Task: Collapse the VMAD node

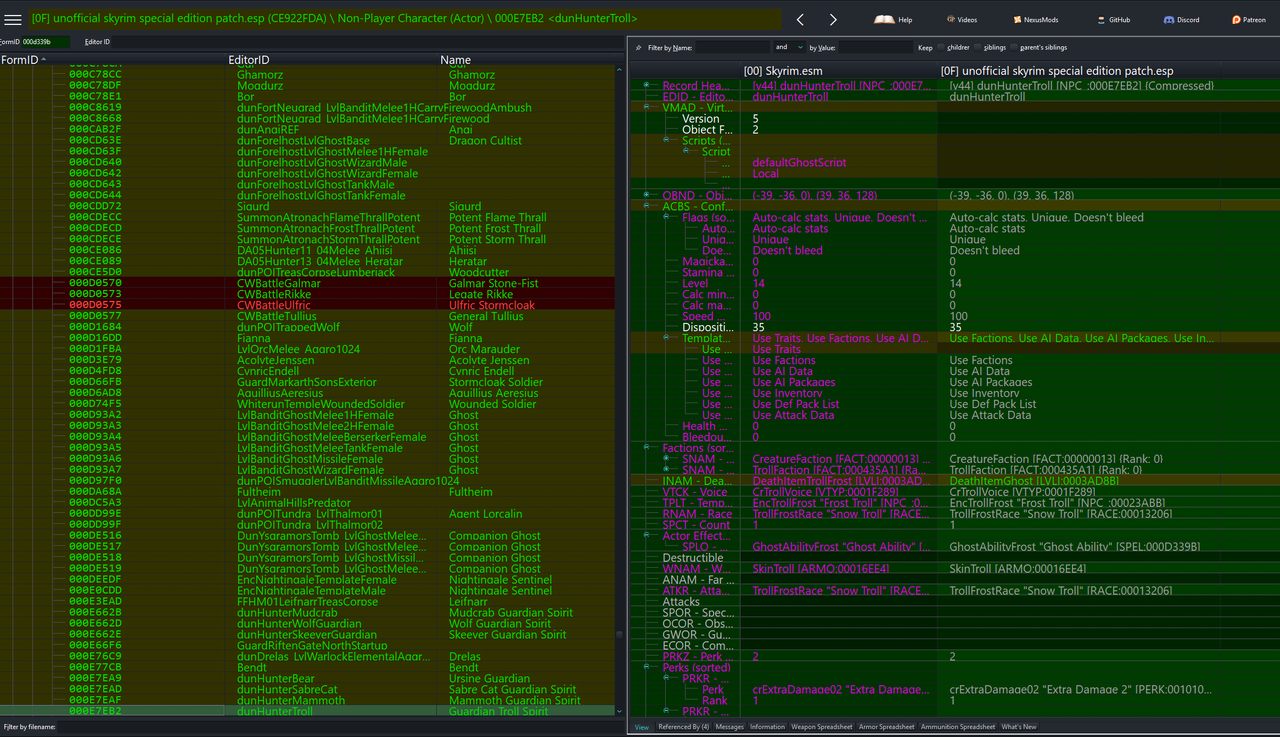Action: coord(647,108)
